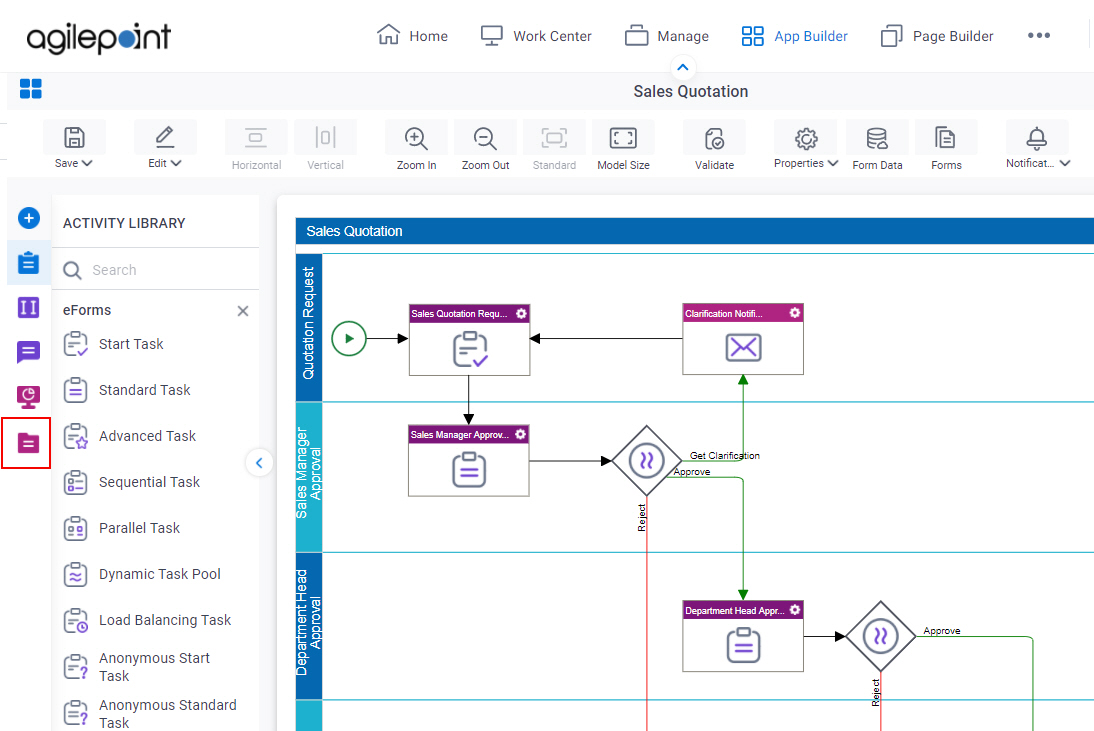Click the green start event node
Screen dimensions: 1094x731
[x=349, y=338]
